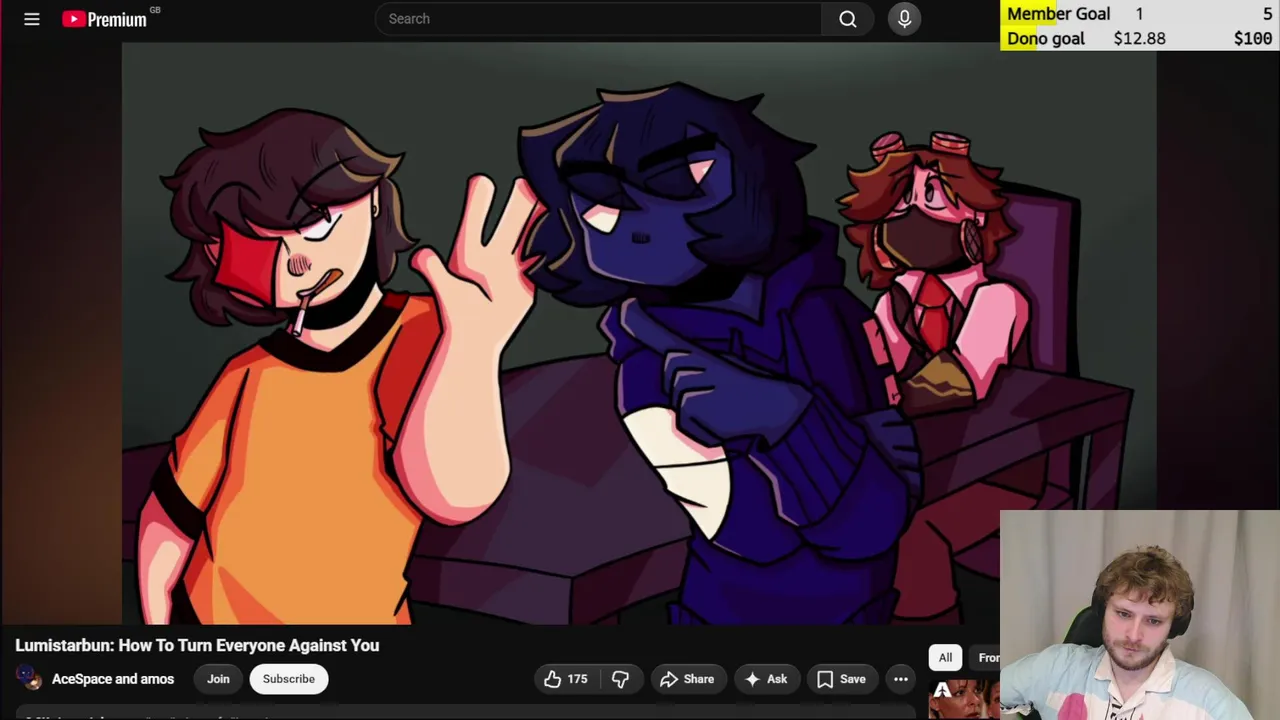This screenshot has width=1280, height=720.
Task: Click the magnifying glass search button
Action: [848, 19]
